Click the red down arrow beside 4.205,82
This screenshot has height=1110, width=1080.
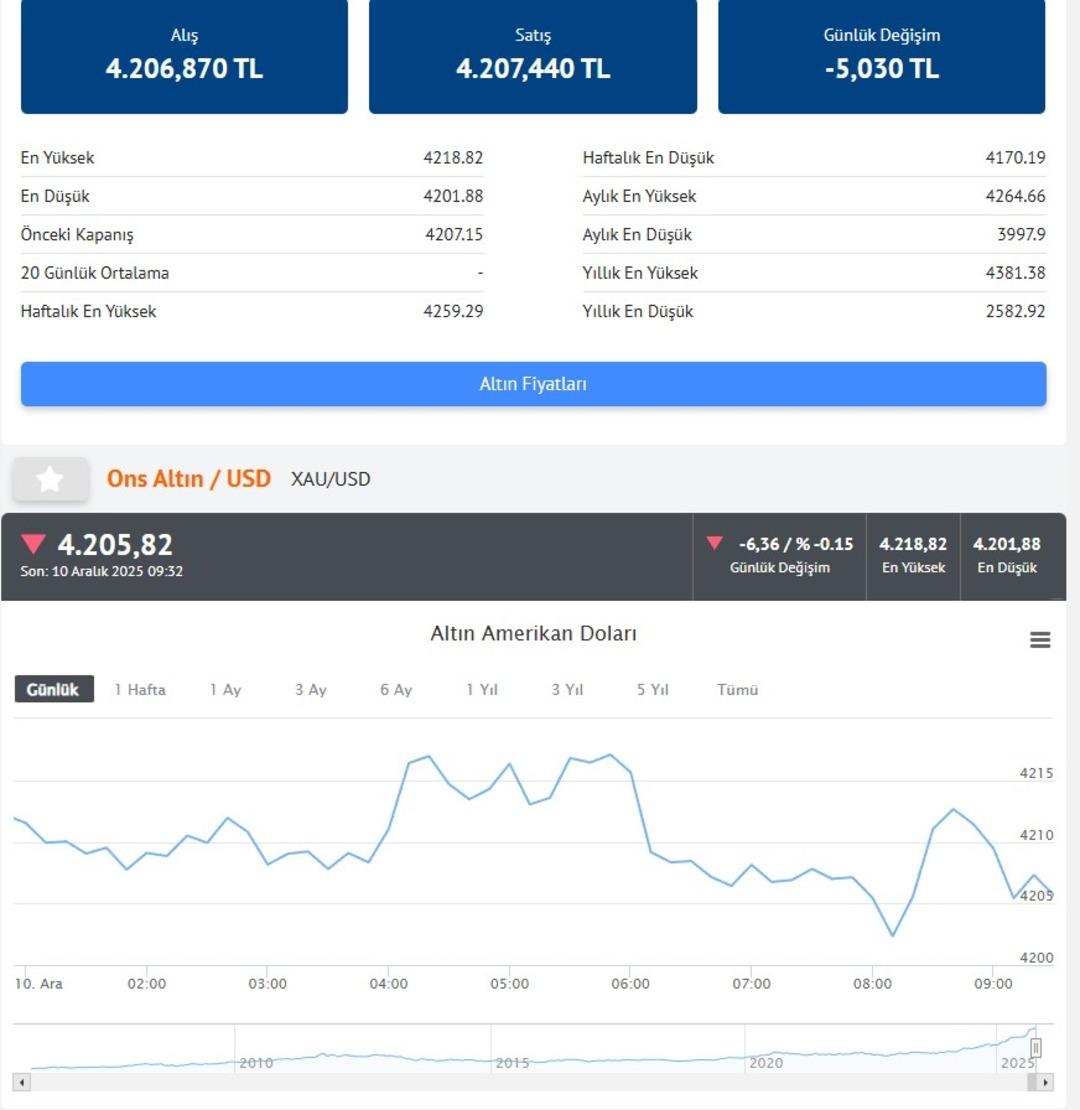(x=34, y=544)
